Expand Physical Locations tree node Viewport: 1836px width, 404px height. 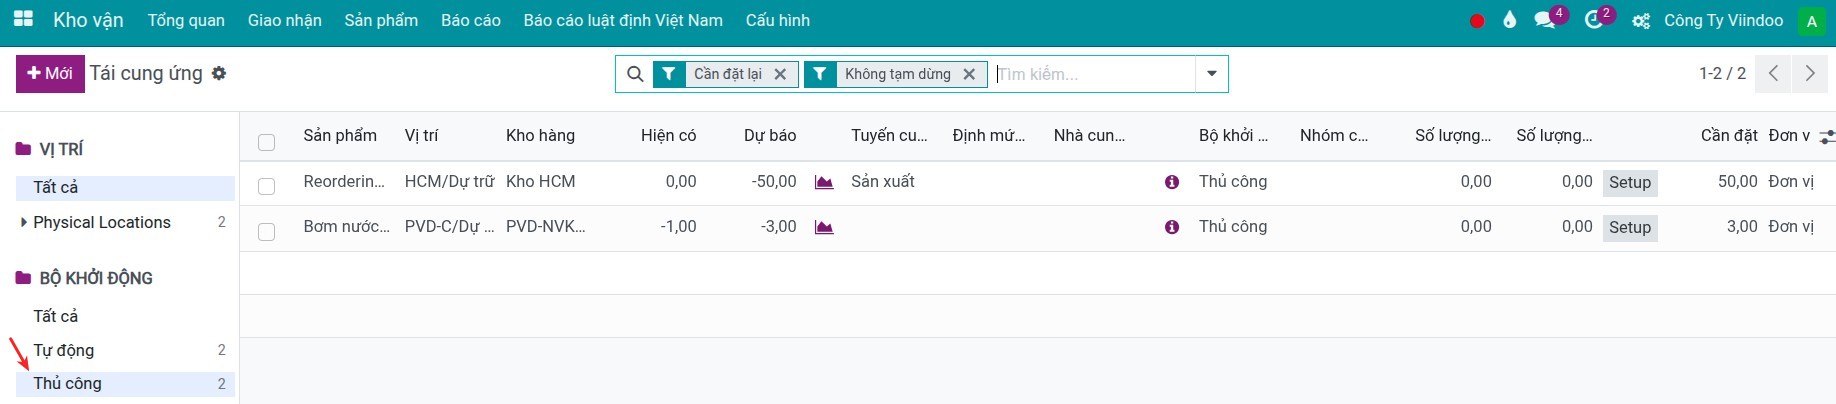click(24, 222)
